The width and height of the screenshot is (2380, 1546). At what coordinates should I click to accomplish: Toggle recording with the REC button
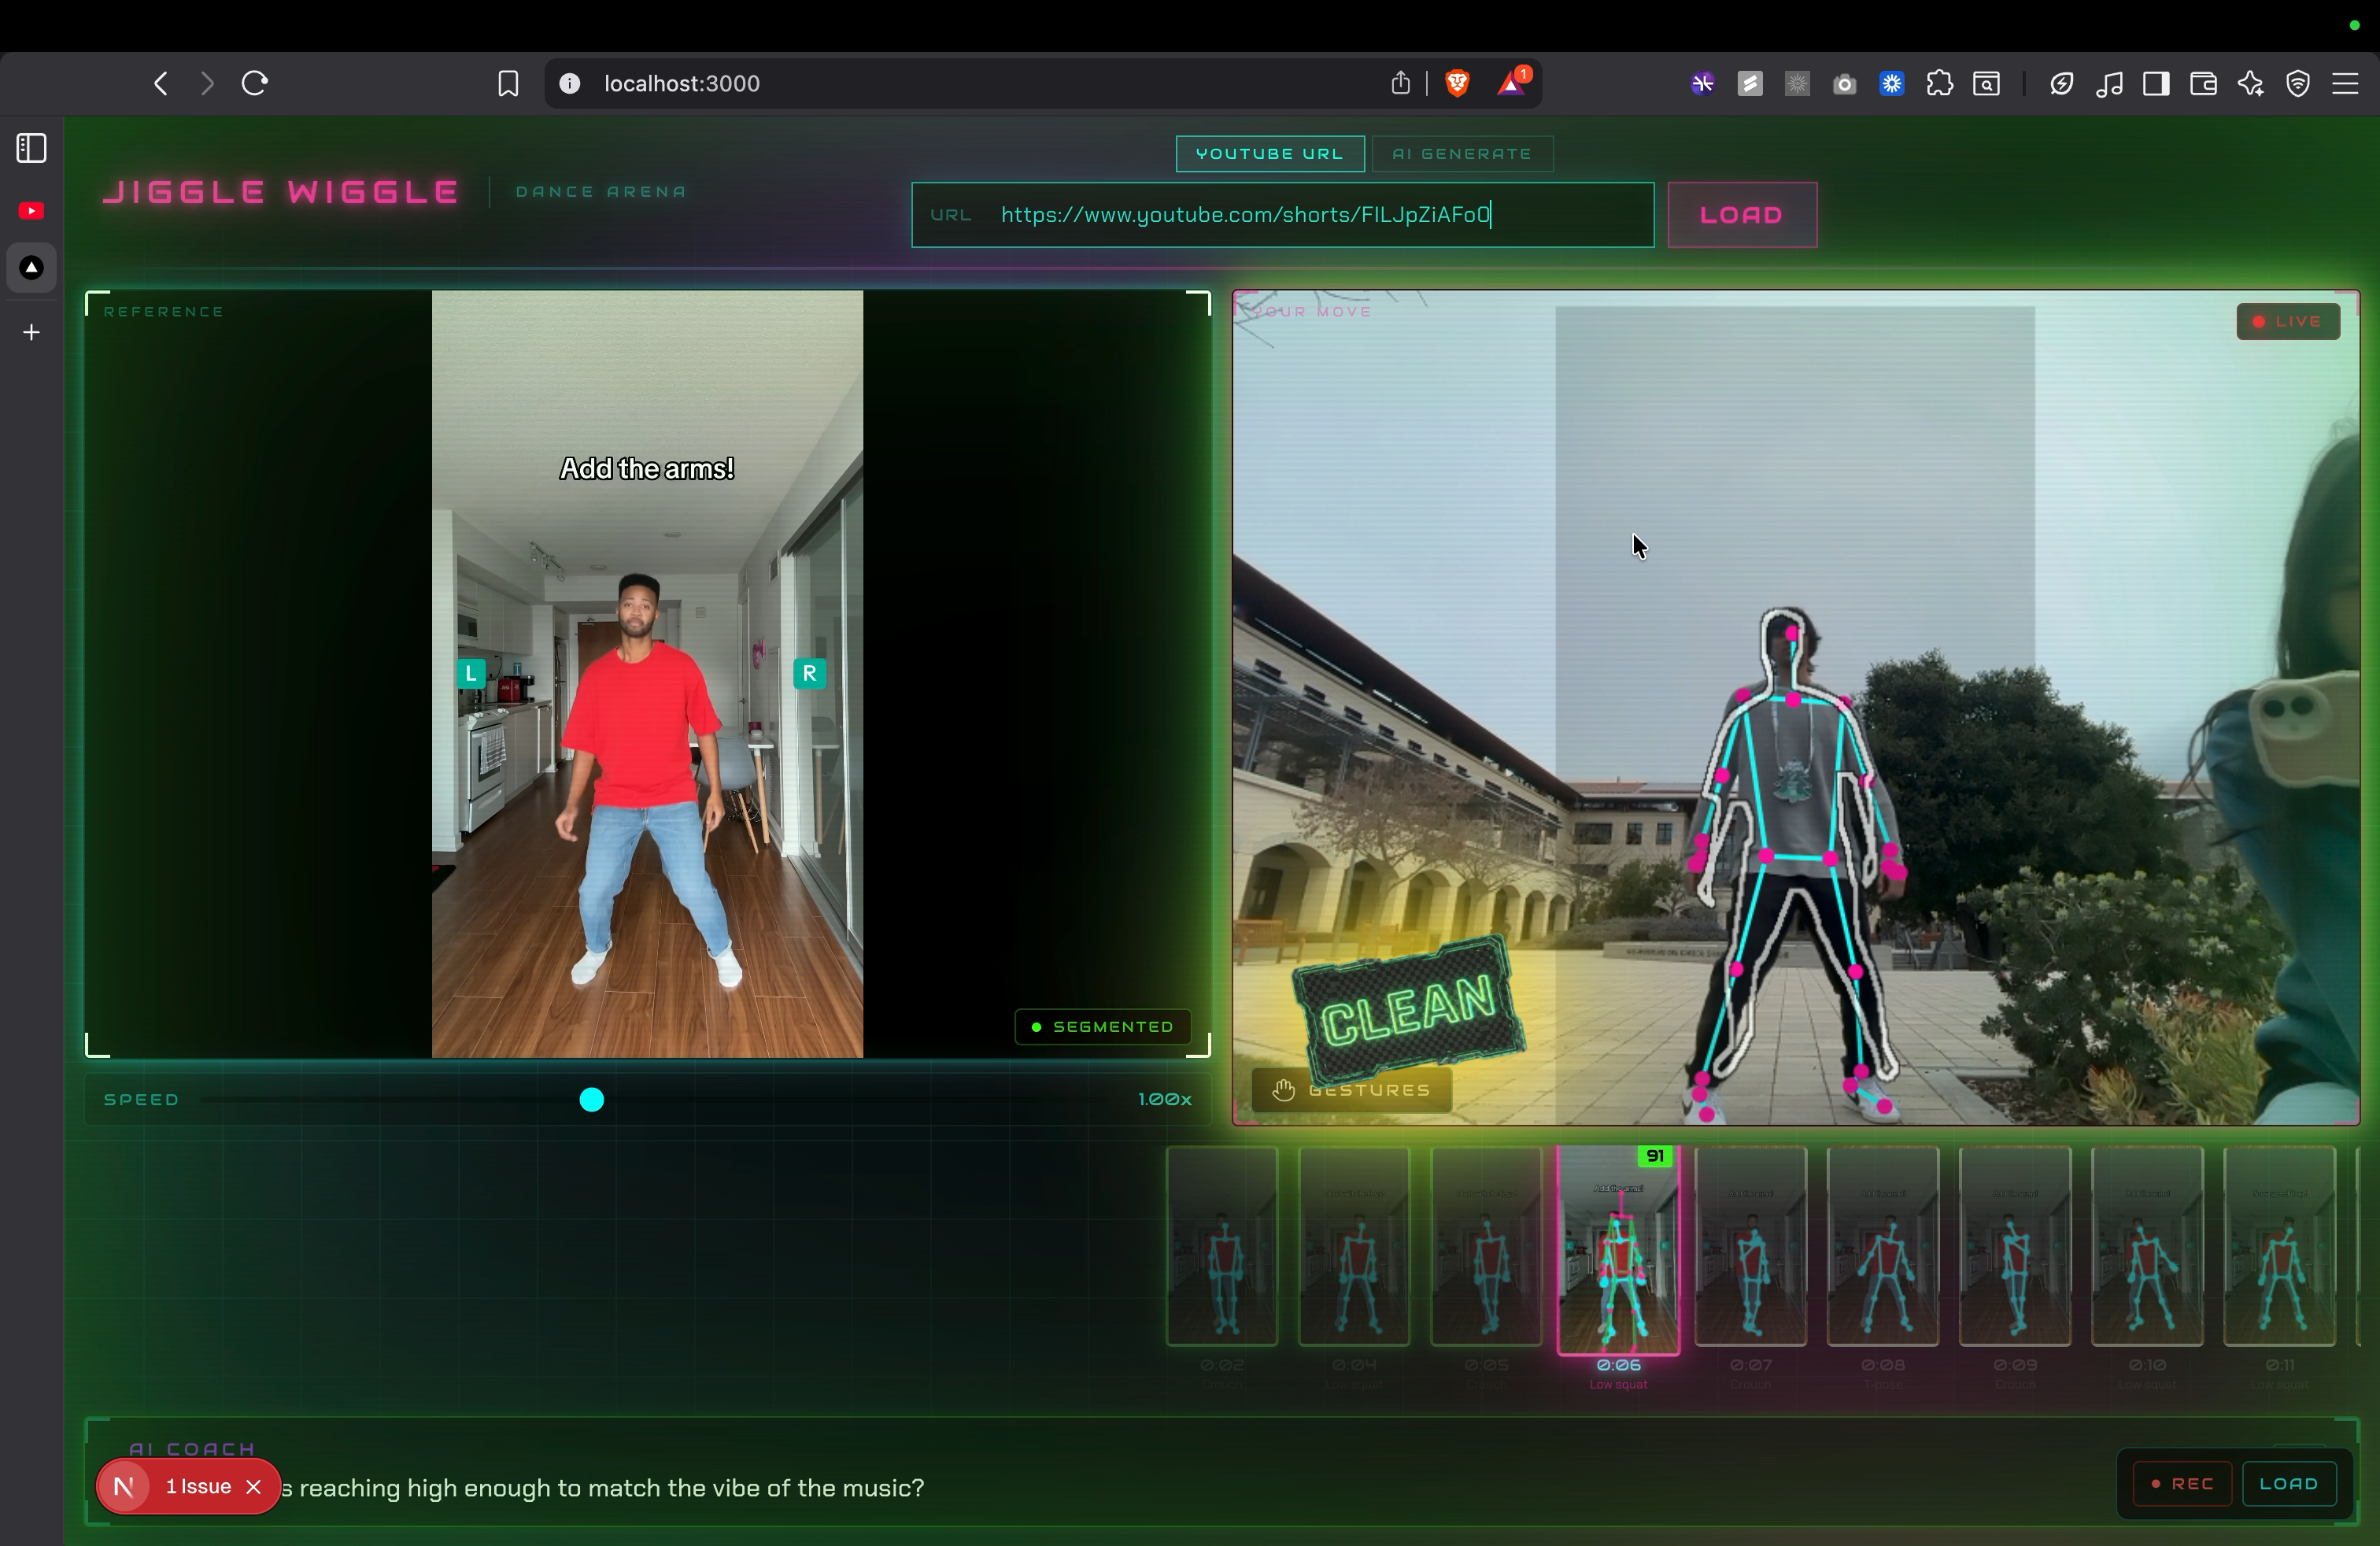click(2182, 1484)
